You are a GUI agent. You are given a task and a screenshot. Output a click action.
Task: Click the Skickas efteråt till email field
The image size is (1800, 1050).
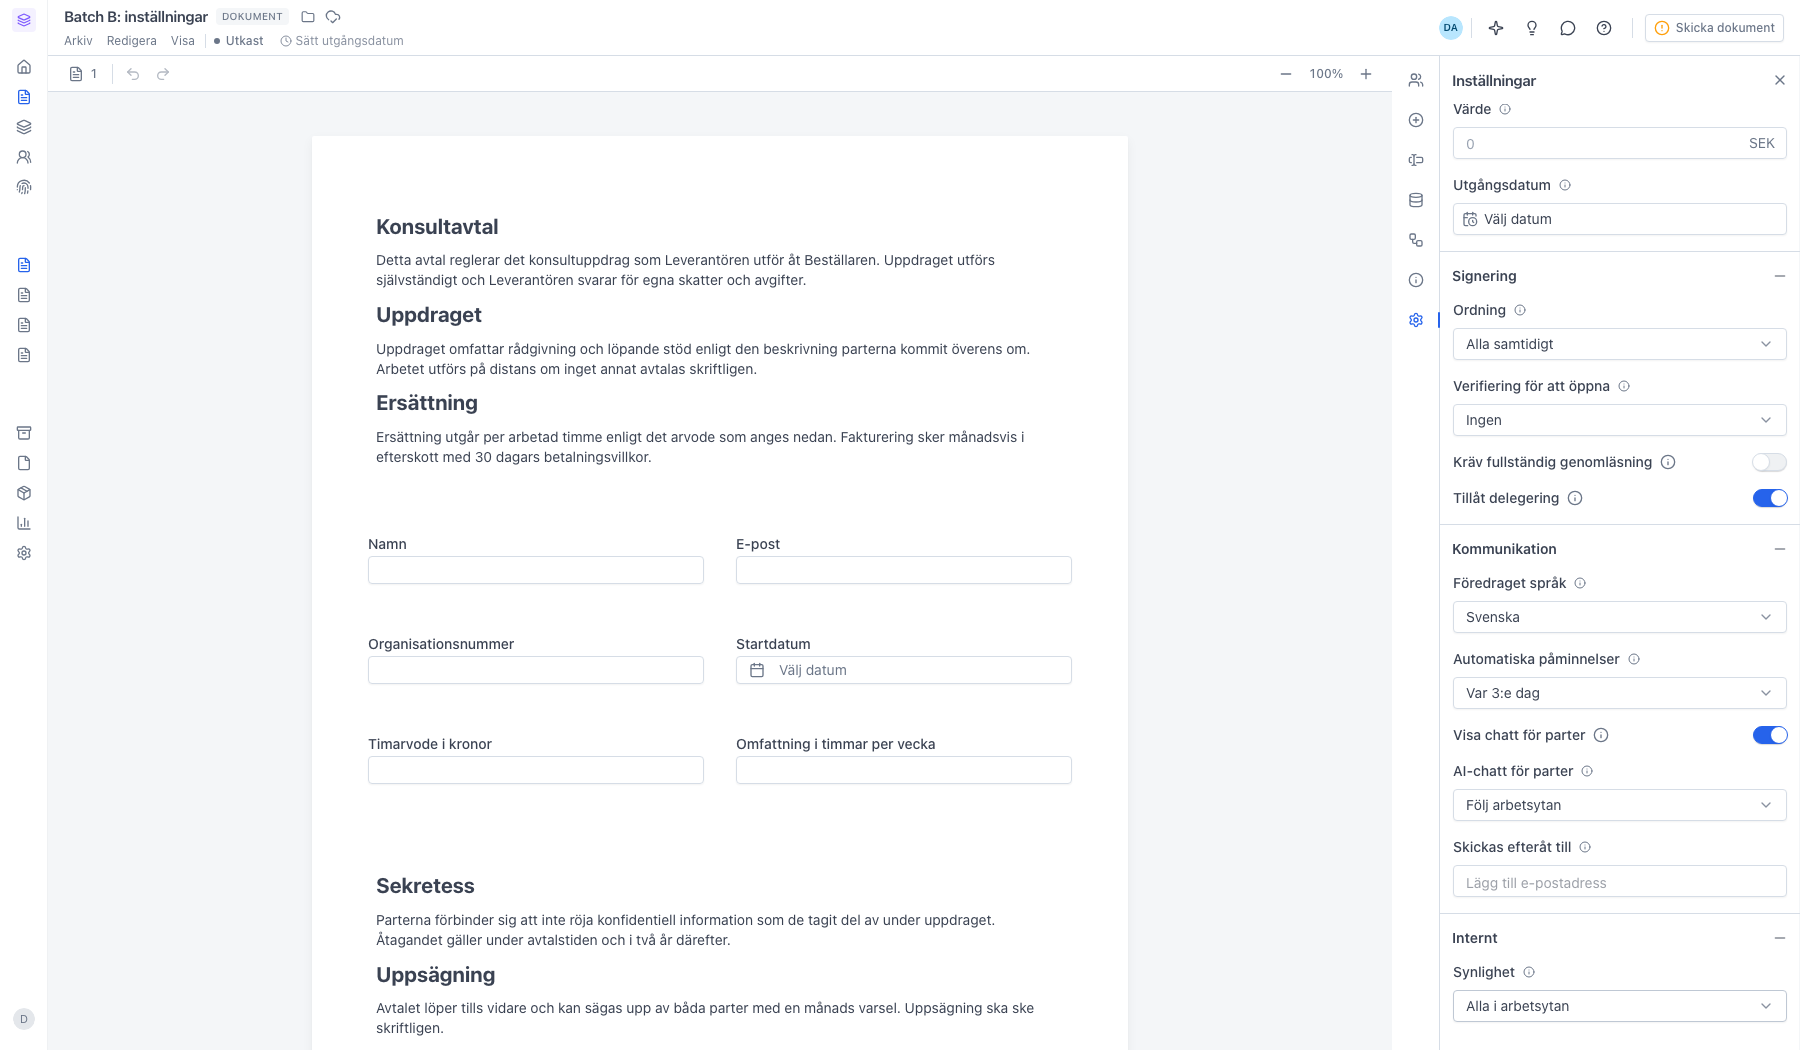1619,882
